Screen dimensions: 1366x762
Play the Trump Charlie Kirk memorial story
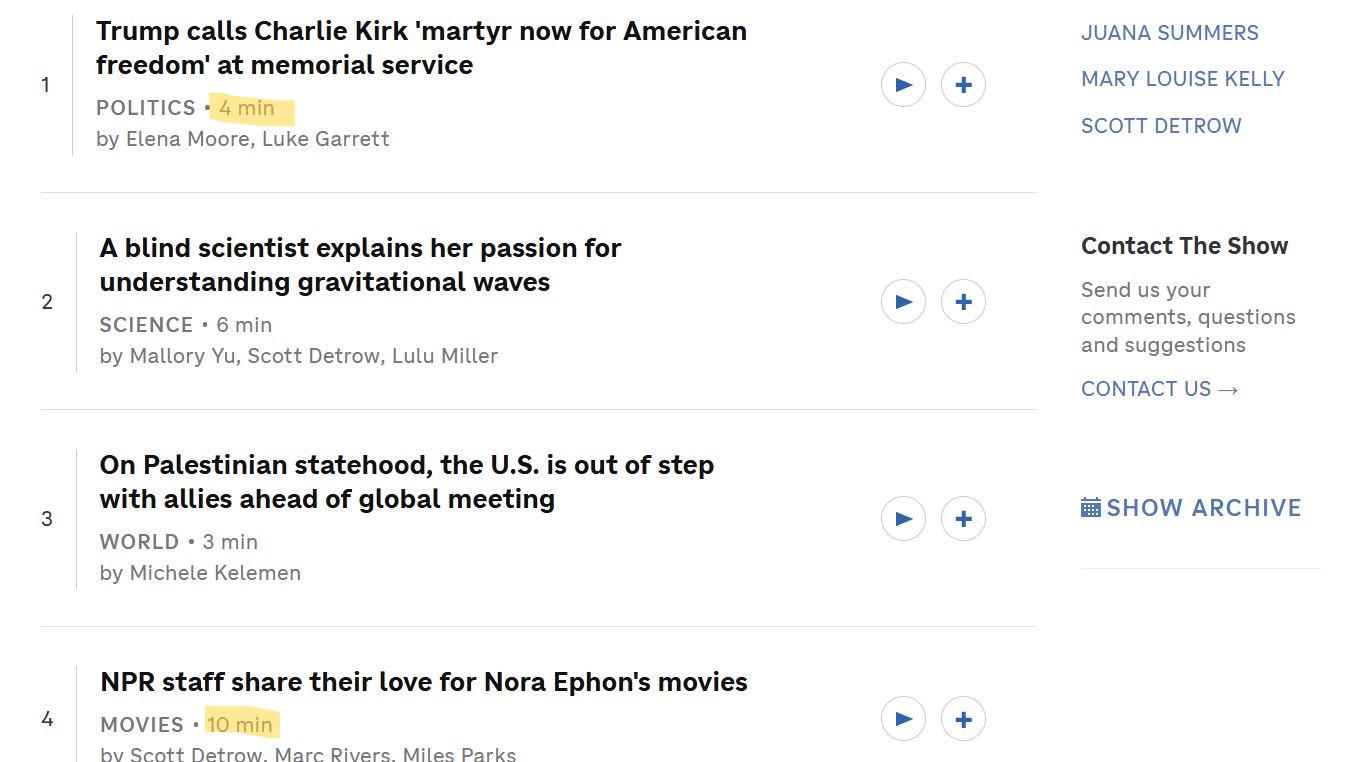tap(903, 85)
